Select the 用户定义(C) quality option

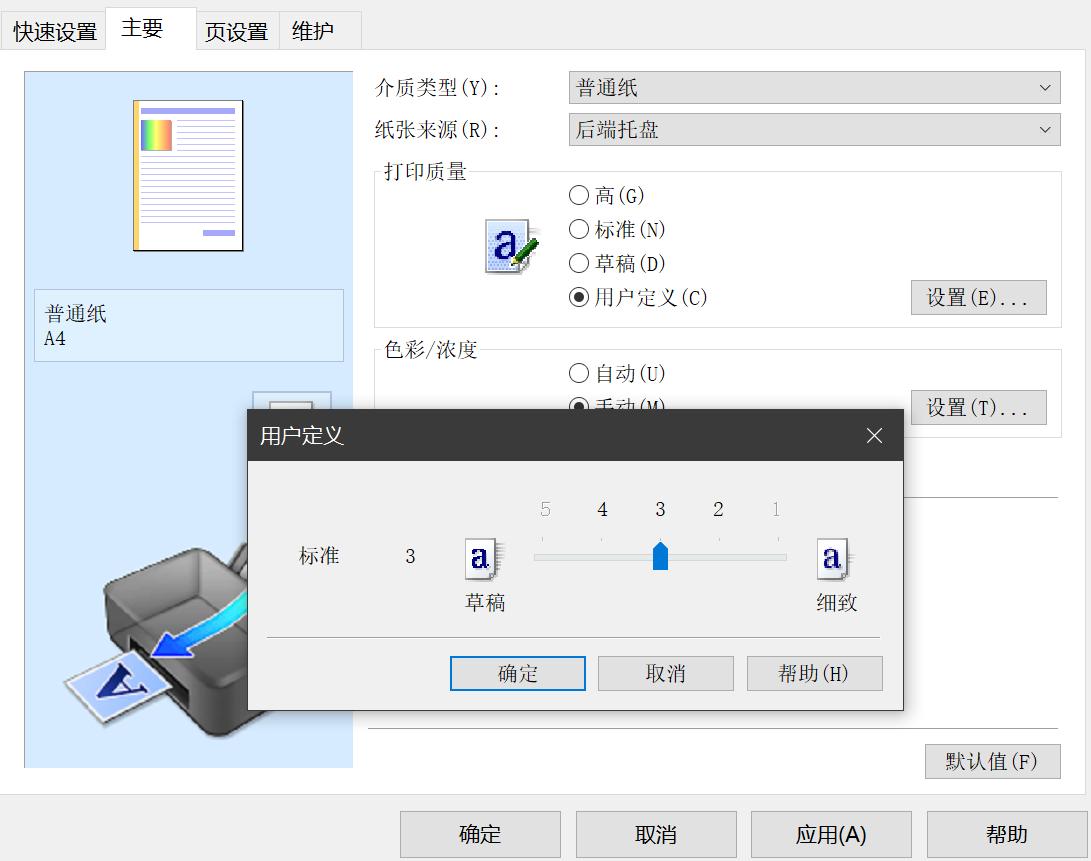click(580, 297)
